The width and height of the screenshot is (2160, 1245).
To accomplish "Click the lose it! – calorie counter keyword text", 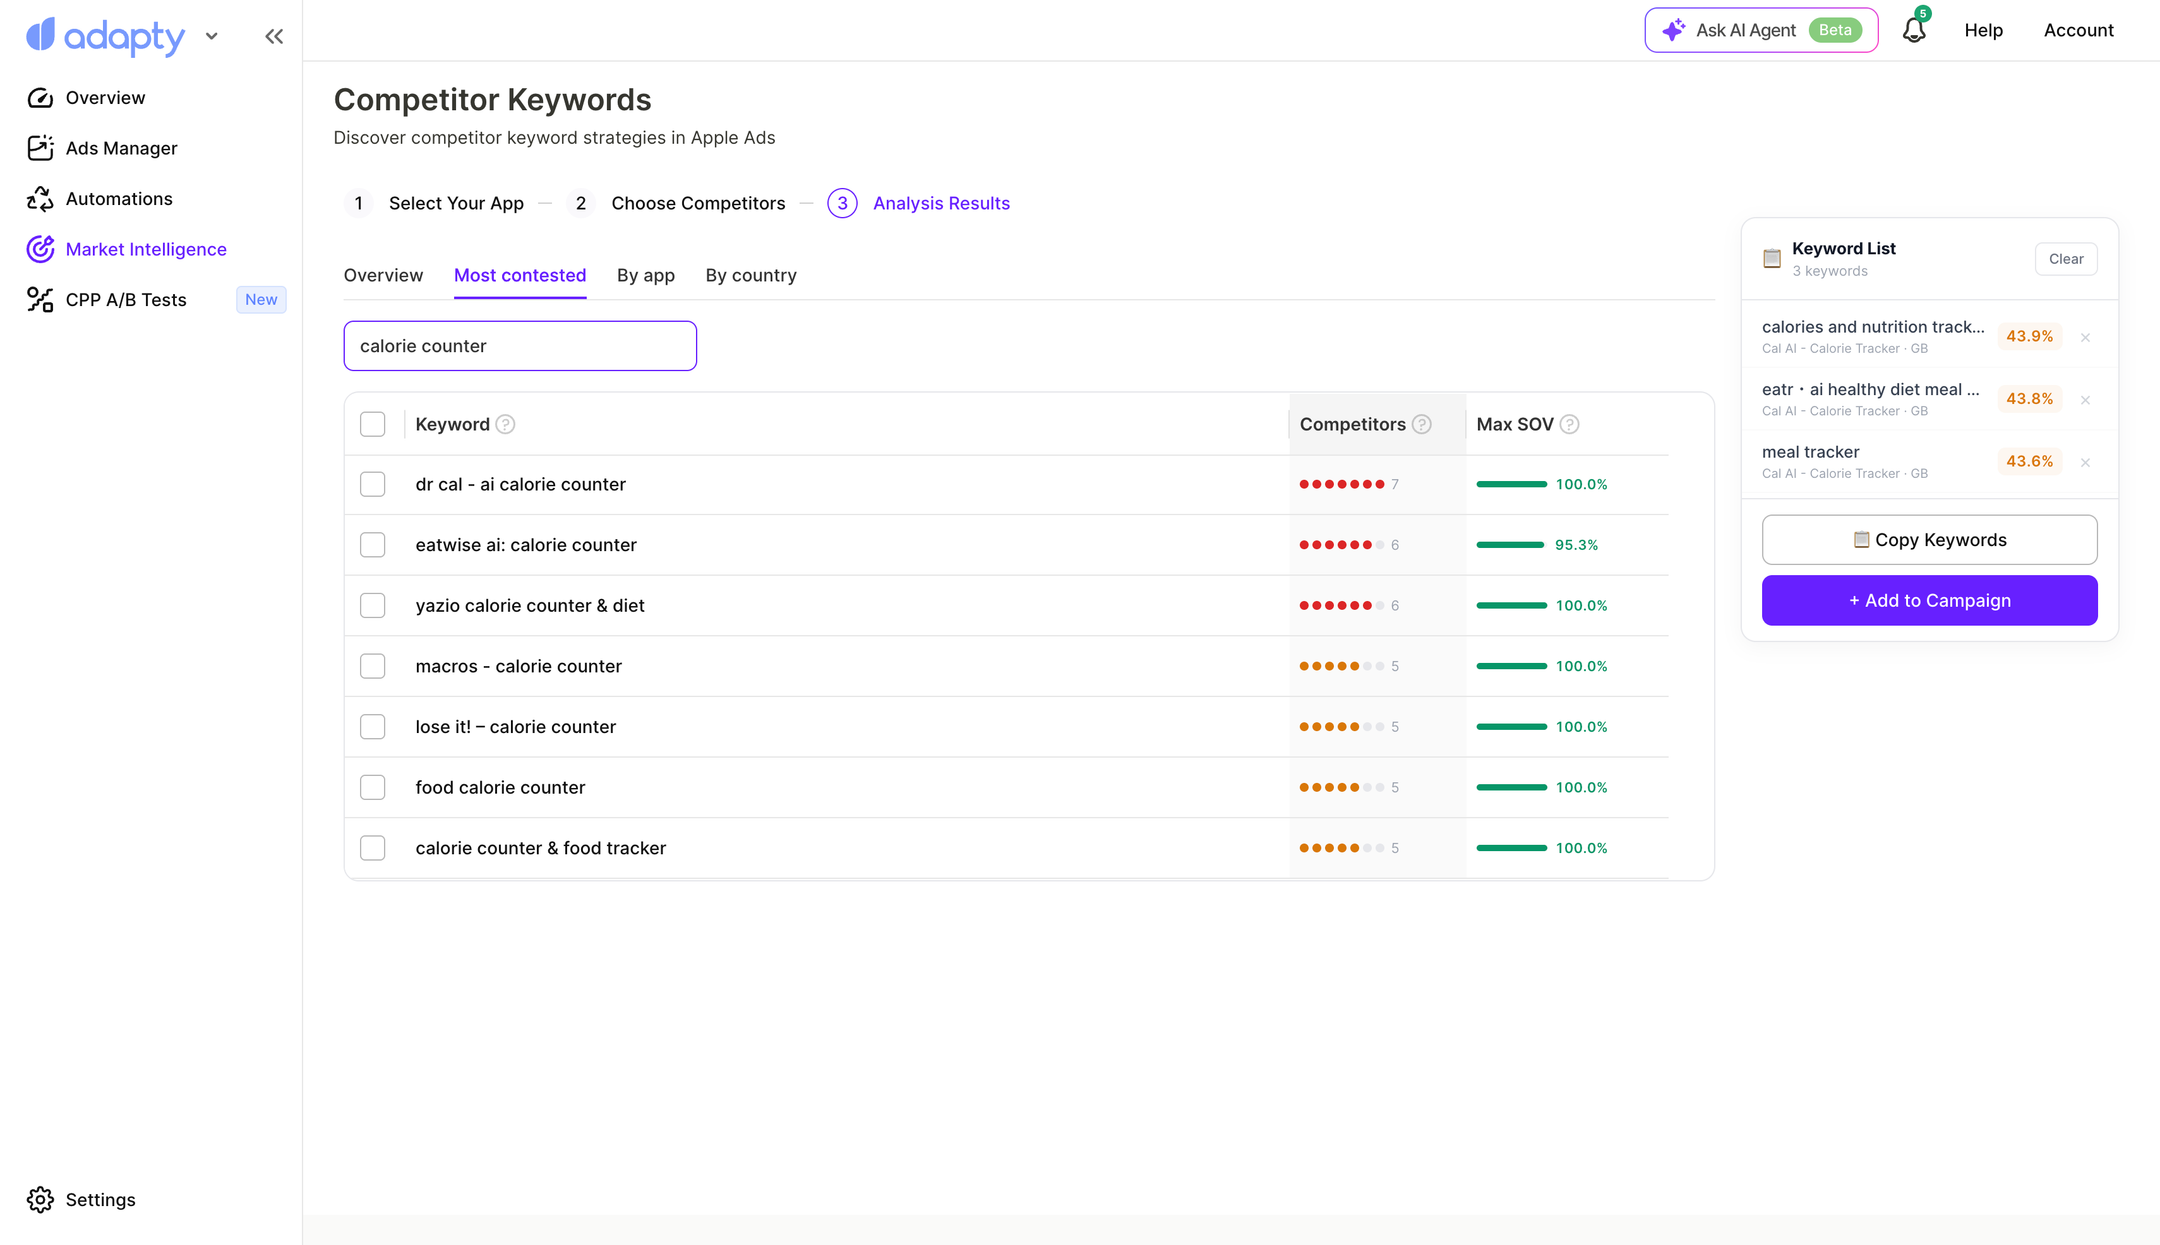I will click(x=516, y=727).
